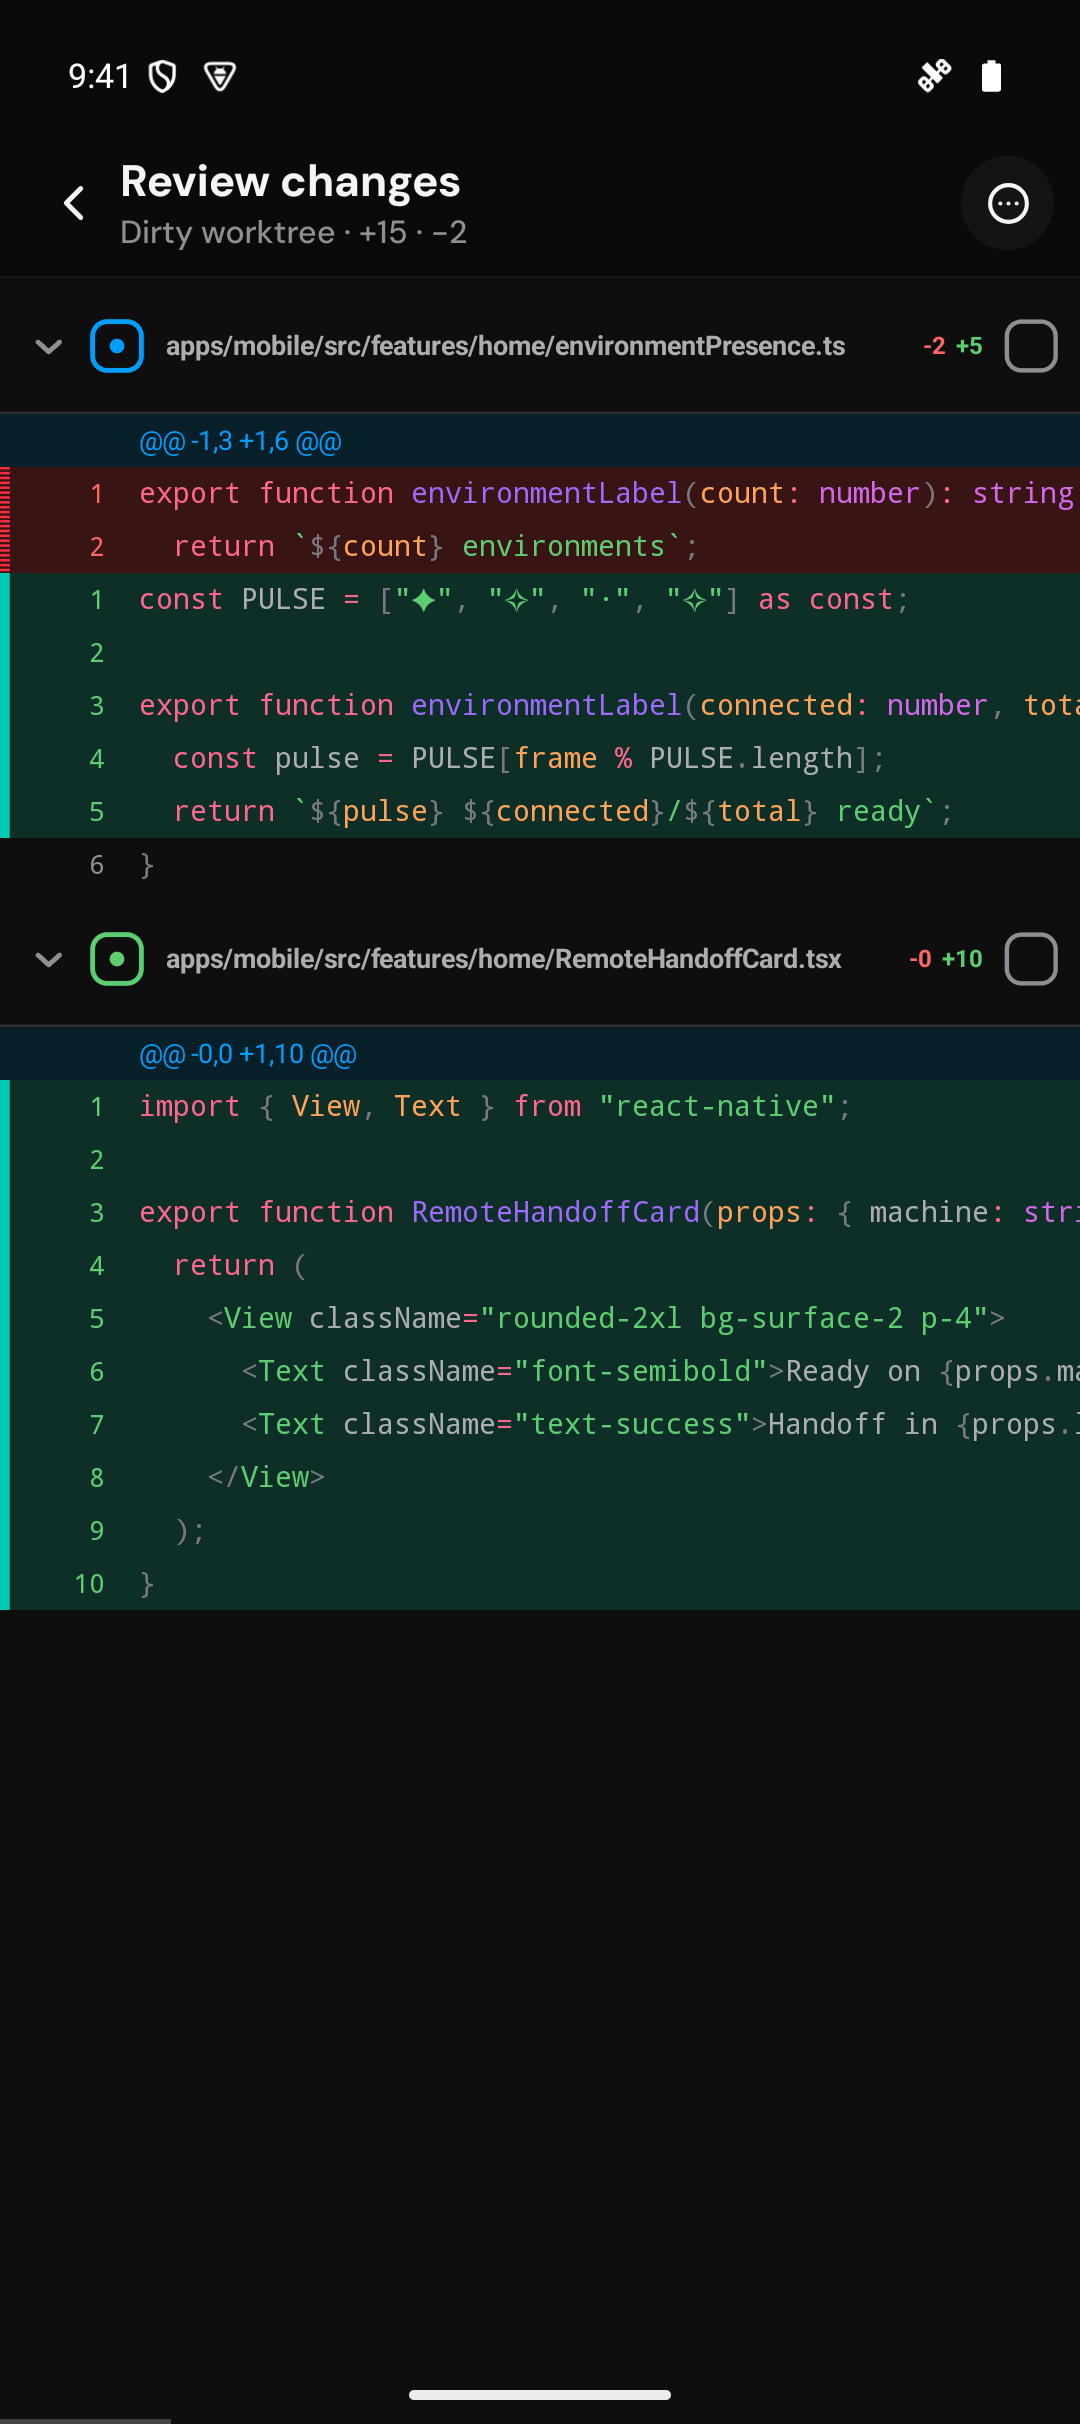Screen dimensions: 1080x2424
Task: Select the removed line 'return `${count} environments`'
Action: click(x=540, y=546)
